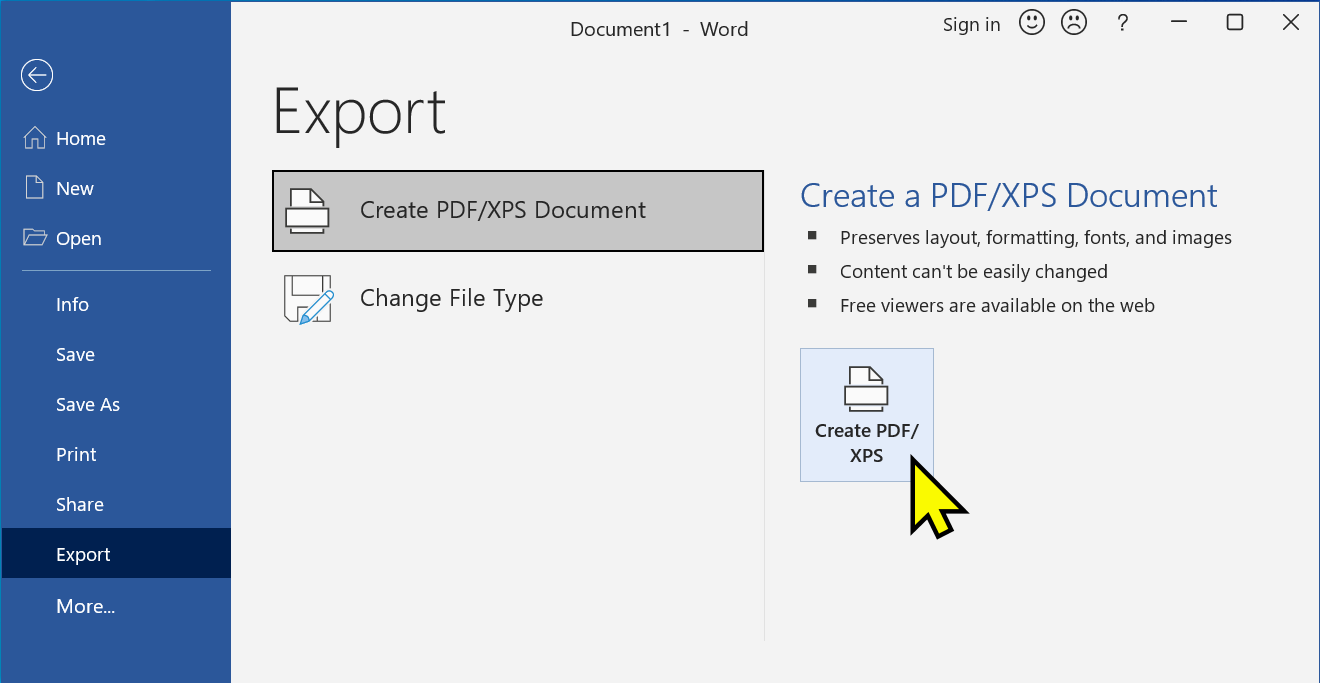Image resolution: width=1320 pixels, height=683 pixels.
Task: Select New in the sidebar
Action: tap(116, 189)
